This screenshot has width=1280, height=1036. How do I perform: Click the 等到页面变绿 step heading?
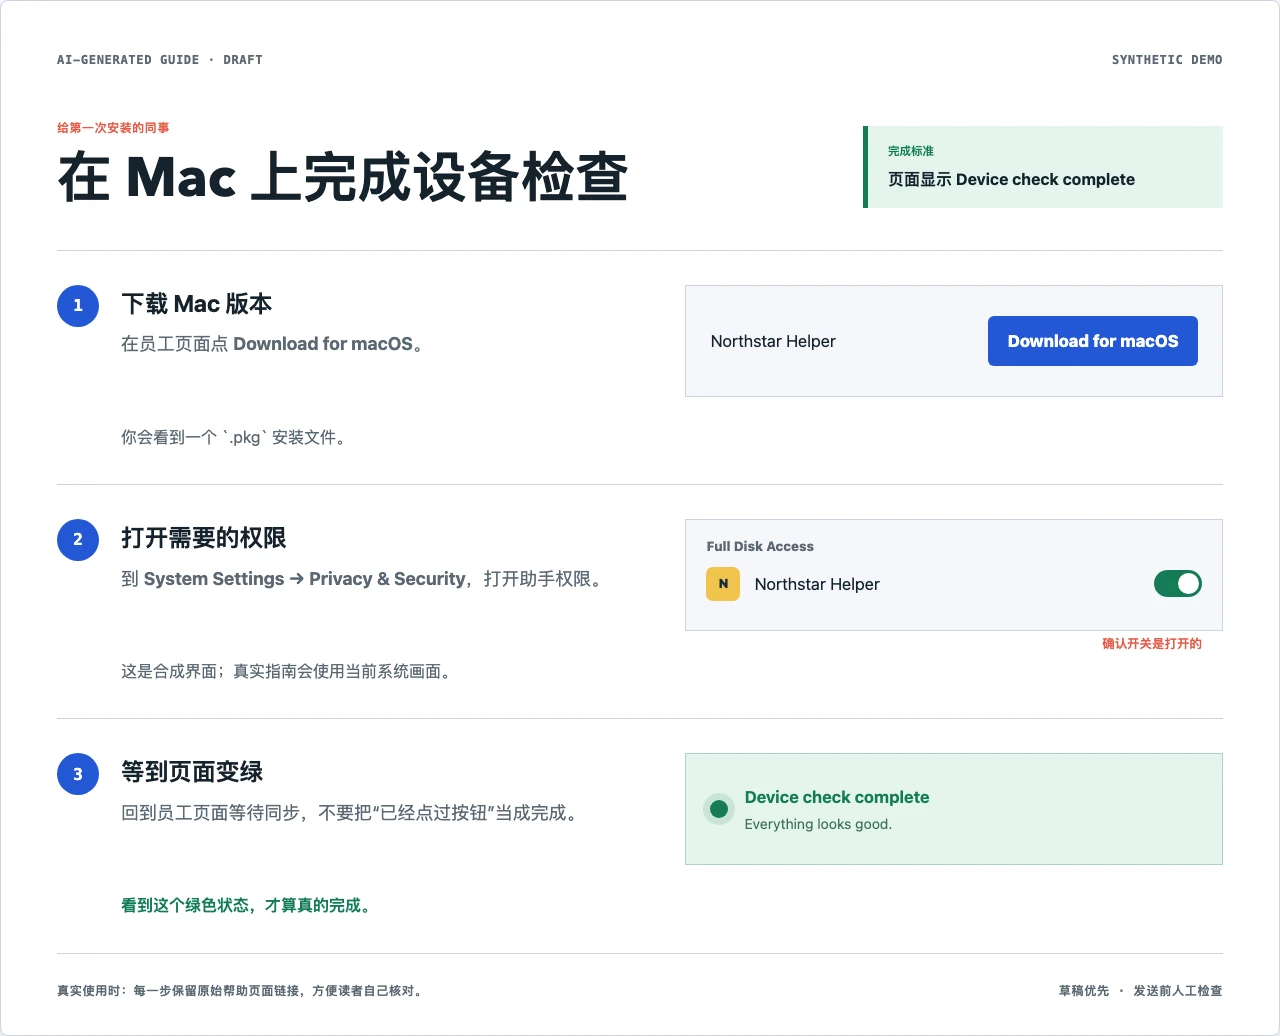(x=192, y=772)
